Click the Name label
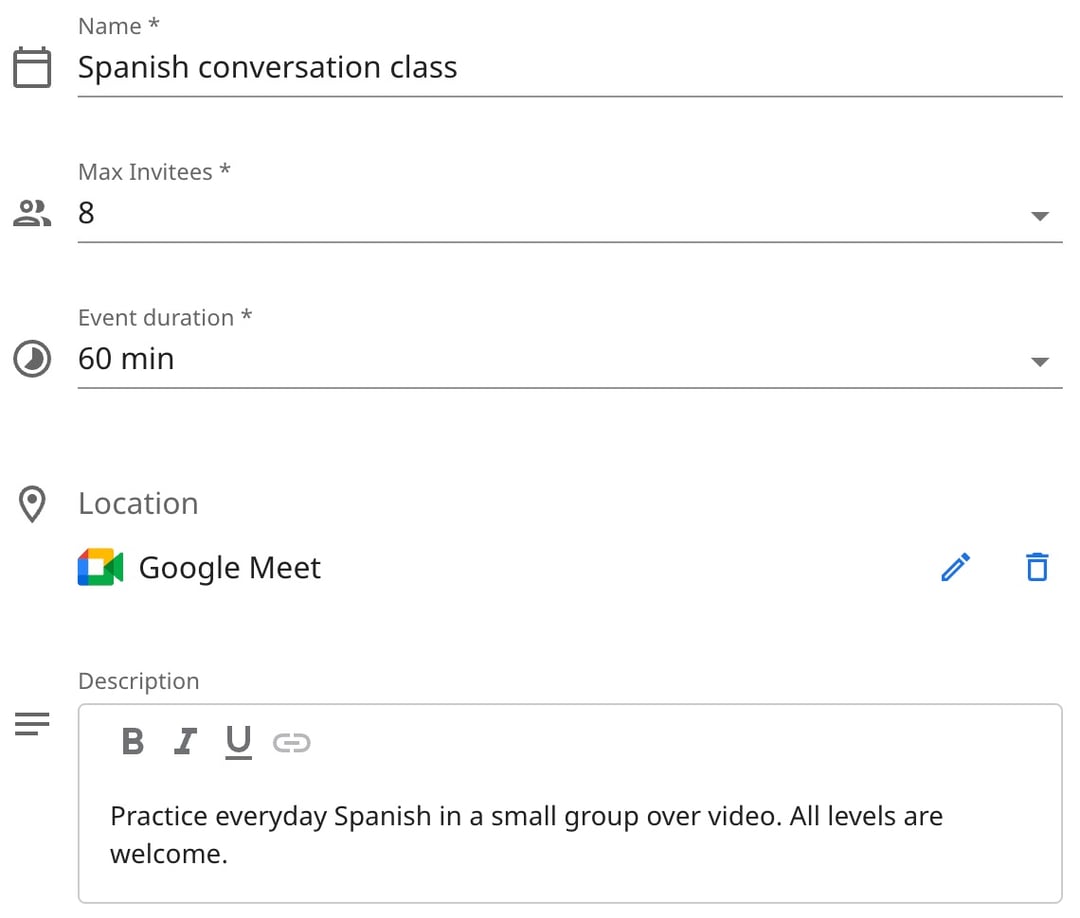 (118, 26)
